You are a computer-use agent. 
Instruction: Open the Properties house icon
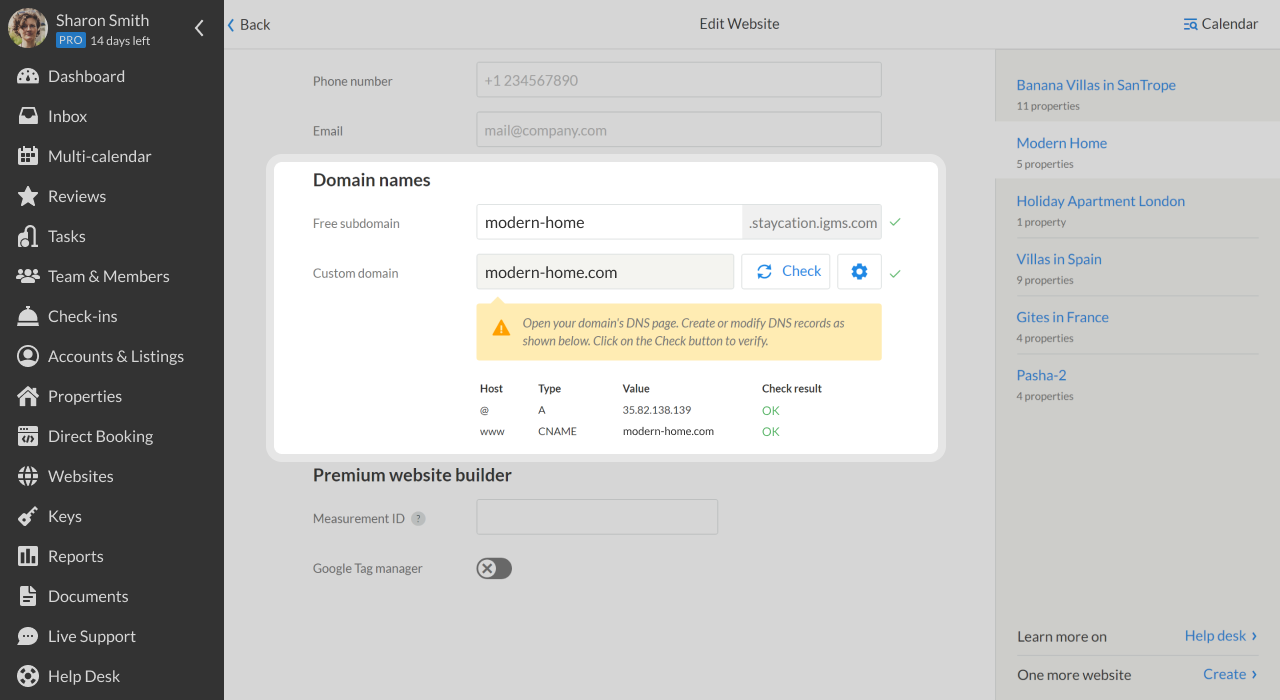[28, 396]
